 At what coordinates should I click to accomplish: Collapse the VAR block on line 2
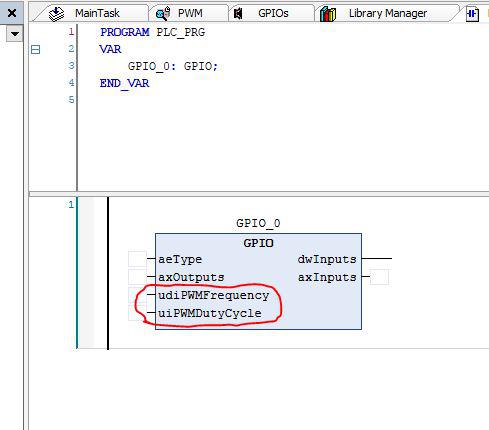(35, 50)
